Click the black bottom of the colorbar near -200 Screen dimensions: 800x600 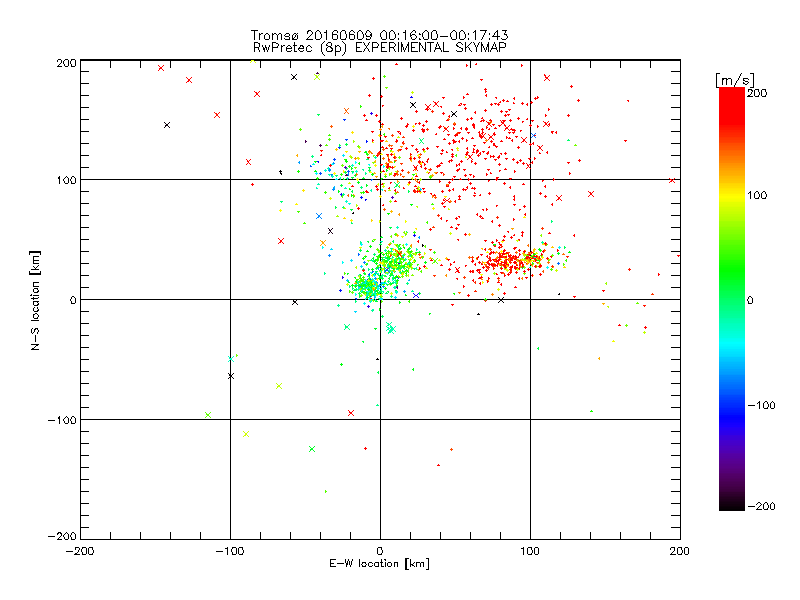[x=732, y=505]
